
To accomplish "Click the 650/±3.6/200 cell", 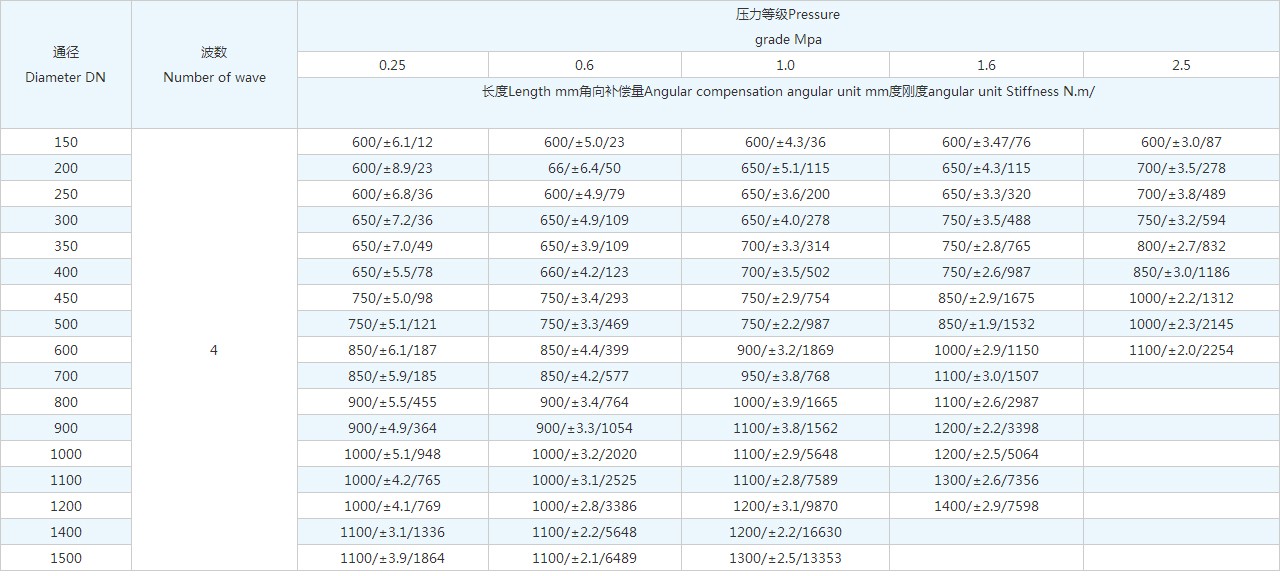I will [x=785, y=194].
